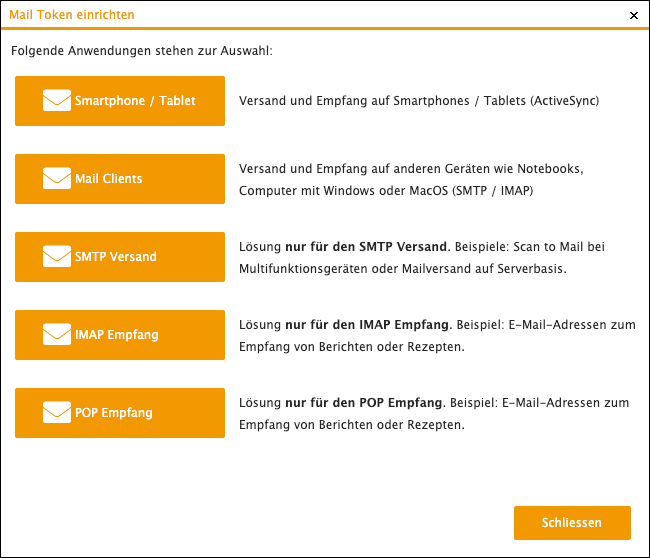
Task: Click the bold 'nur für den SMTP Versand' text
Action: coord(366,247)
